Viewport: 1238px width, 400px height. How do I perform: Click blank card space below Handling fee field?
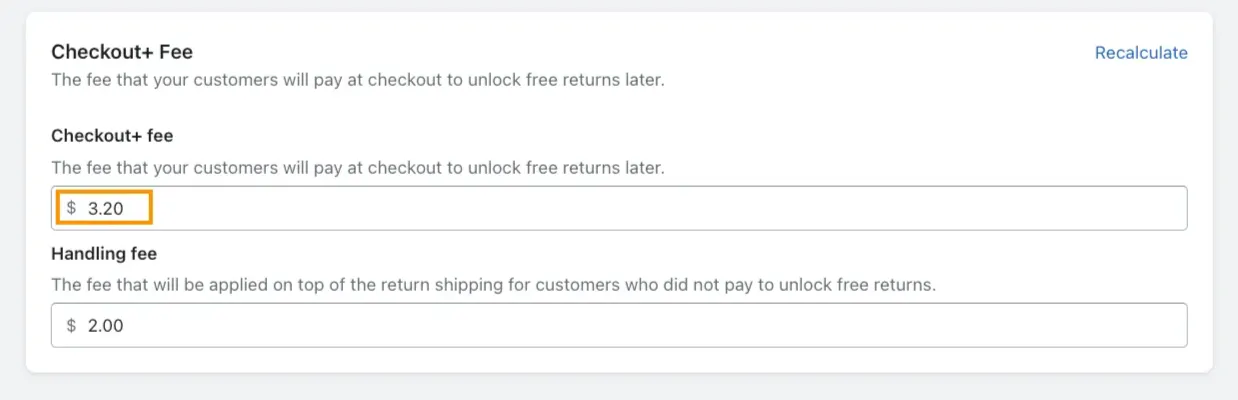point(620,360)
